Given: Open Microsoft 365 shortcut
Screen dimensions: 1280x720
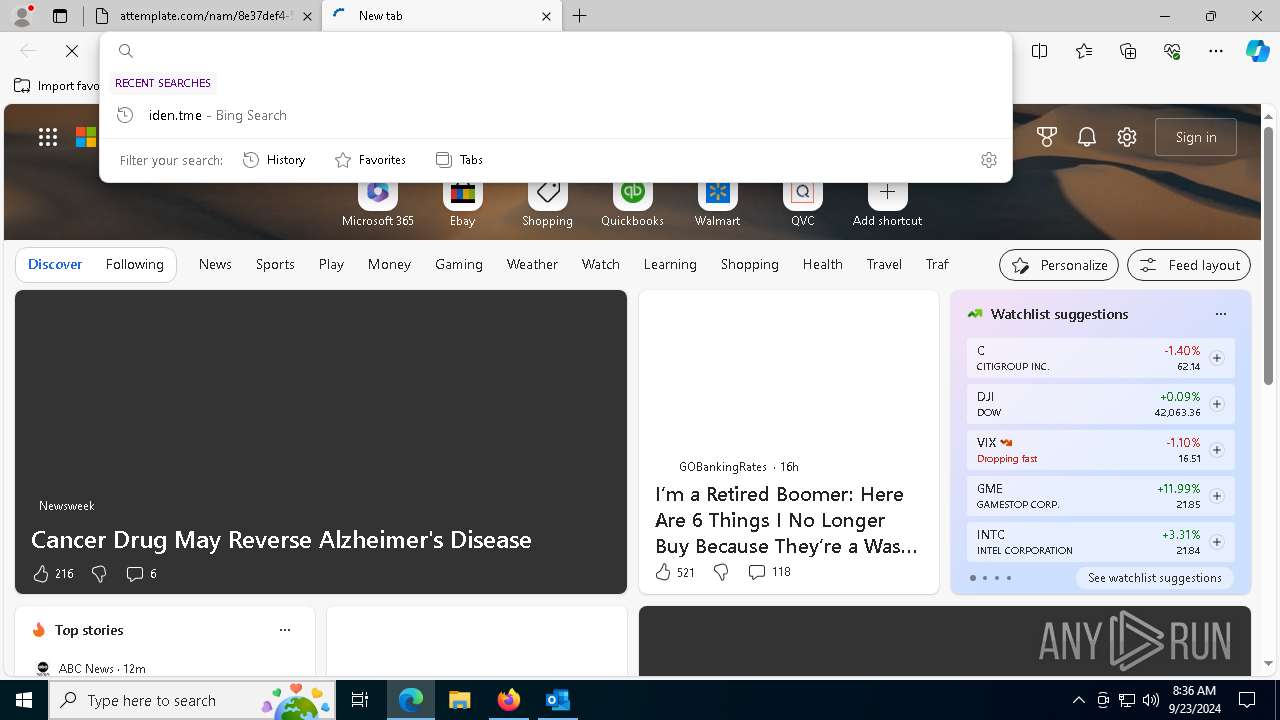Looking at the screenshot, I should (377, 203).
